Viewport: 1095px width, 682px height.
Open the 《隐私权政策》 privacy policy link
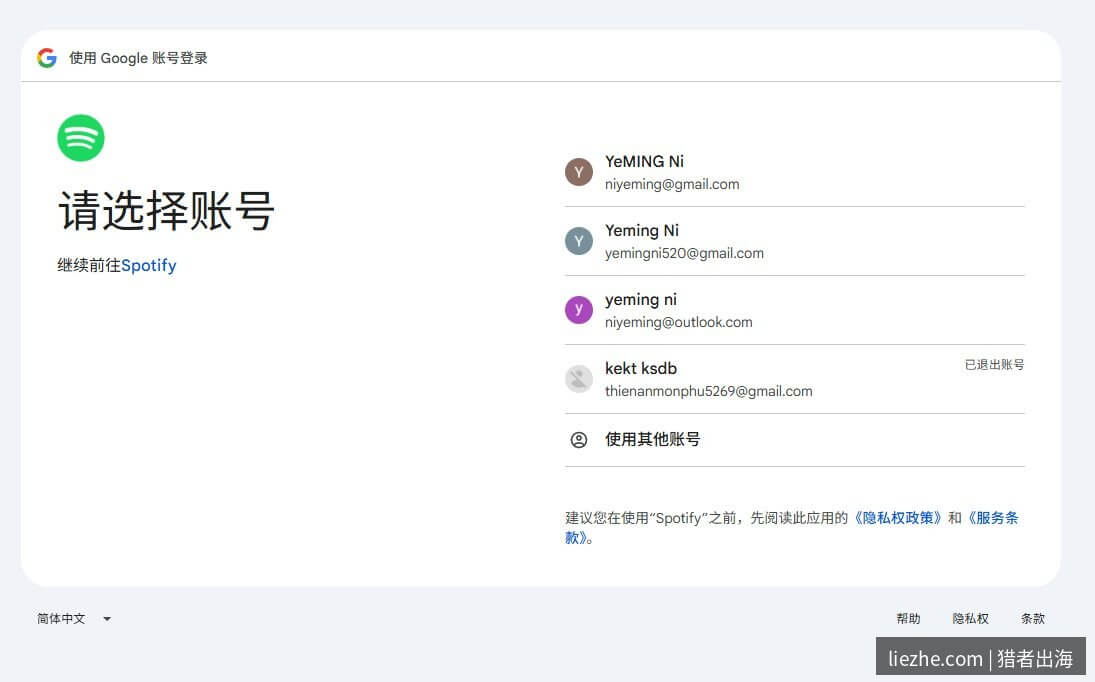click(897, 518)
